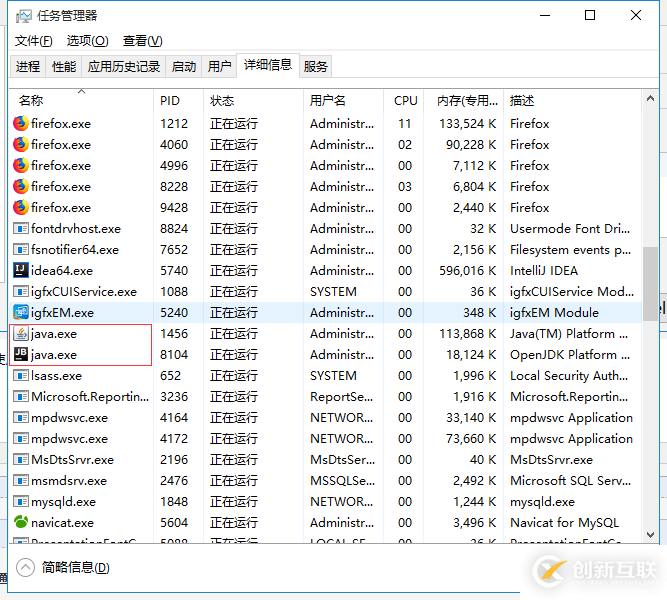This screenshot has height=600, width=667.
Task: Click the SYSTEM username for lsass.exe
Action: coord(333,376)
